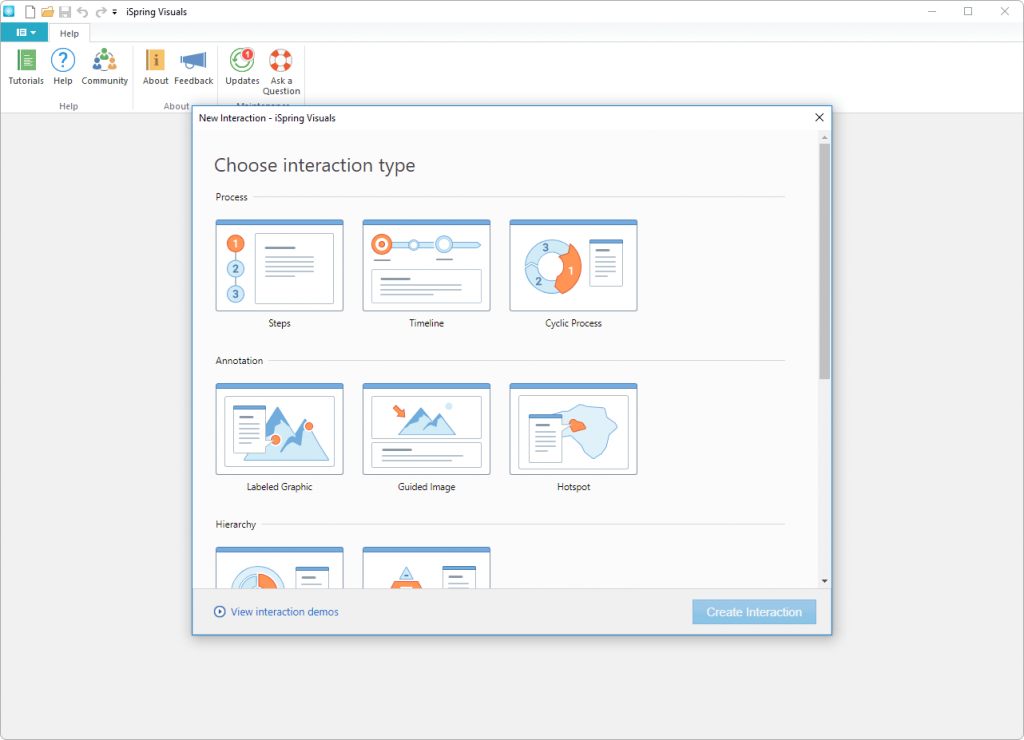Switch to the Help ribbon tab
The height and width of the screenshot is (740, 1024).
(69, 33)
